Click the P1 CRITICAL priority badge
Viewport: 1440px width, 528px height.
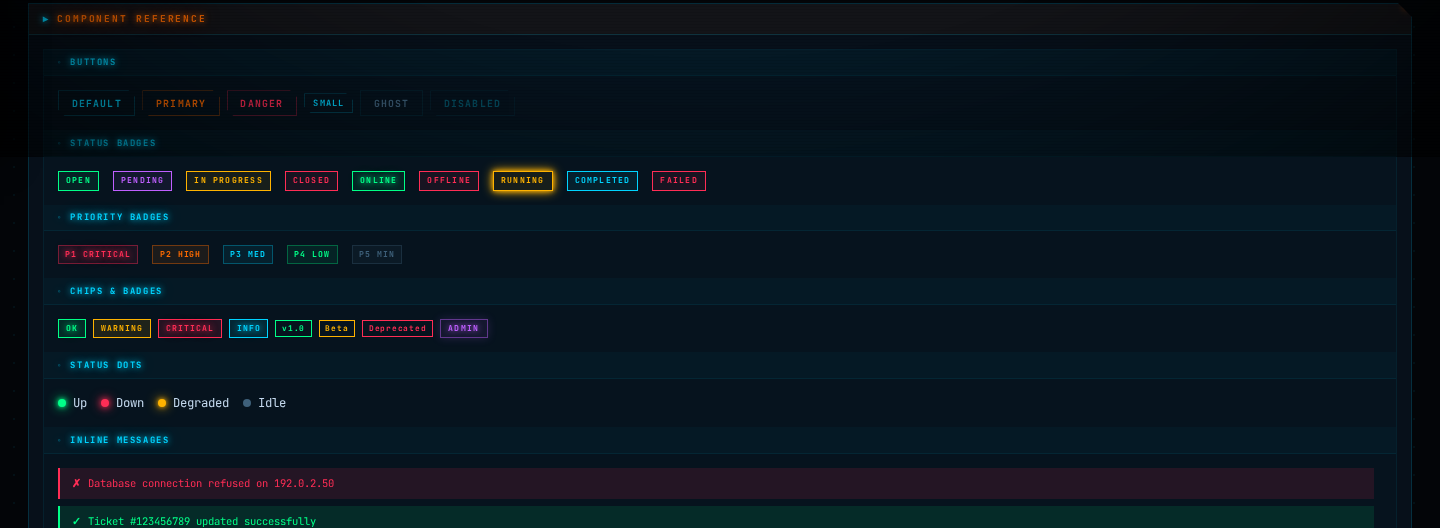pyautogui.click(x=98, y=255)
